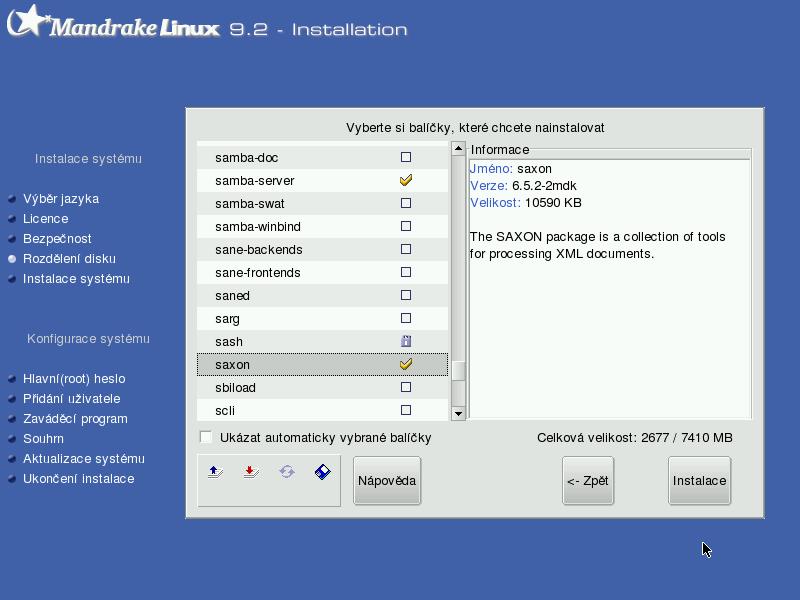Click the blue up-arrow tree icon
Image resolution: width=800 pixels, height=600 pixels.
[215, 472]
